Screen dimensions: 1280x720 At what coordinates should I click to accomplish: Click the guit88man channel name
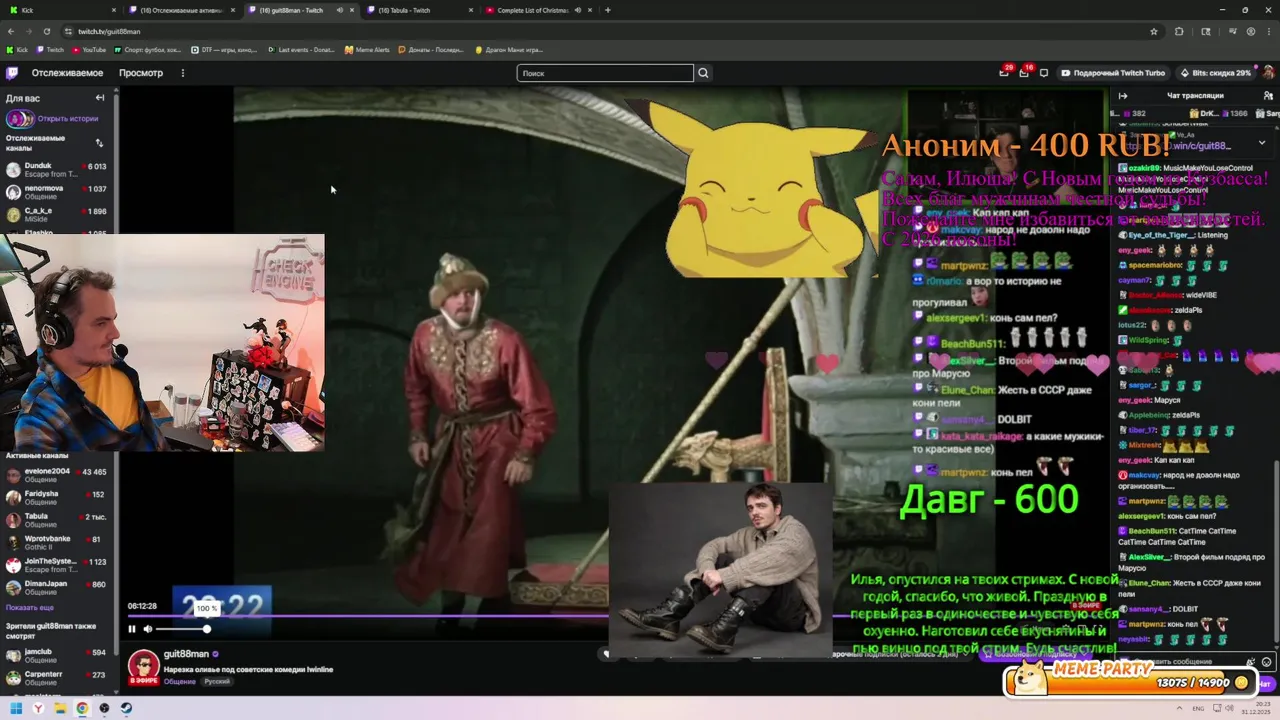[186, 654]
